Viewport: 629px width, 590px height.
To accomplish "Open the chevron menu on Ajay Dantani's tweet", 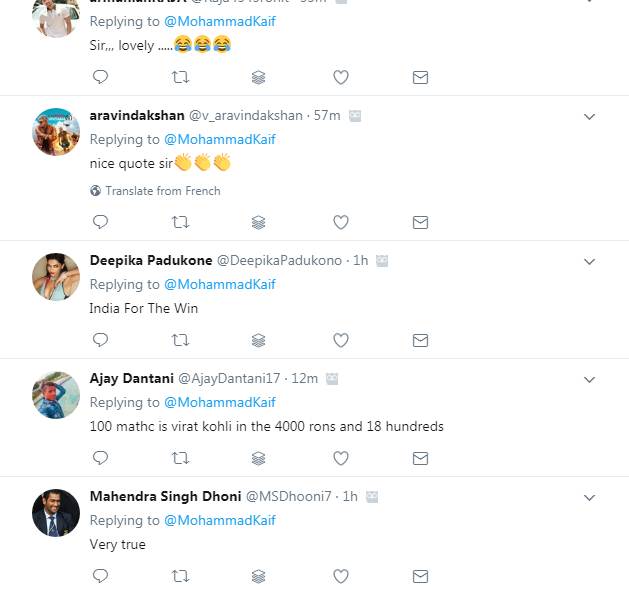I will (x=589, y=380).
